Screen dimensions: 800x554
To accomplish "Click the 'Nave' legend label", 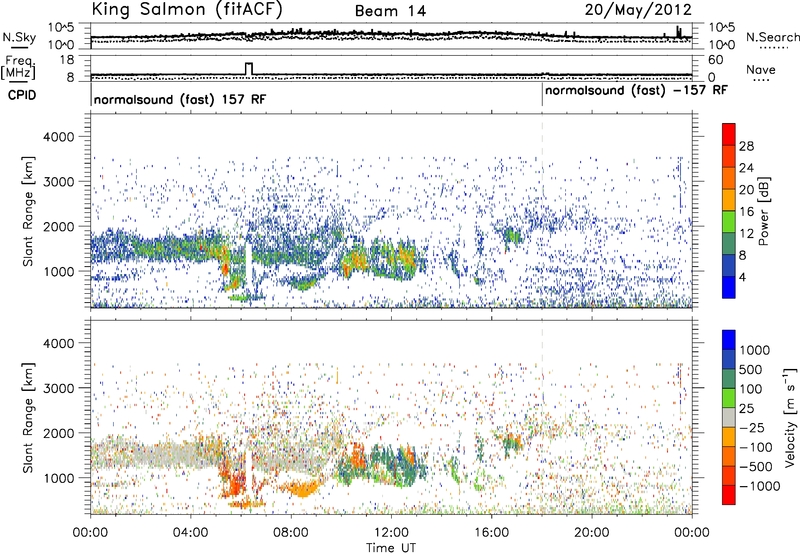I will click(x=761, y=70).
